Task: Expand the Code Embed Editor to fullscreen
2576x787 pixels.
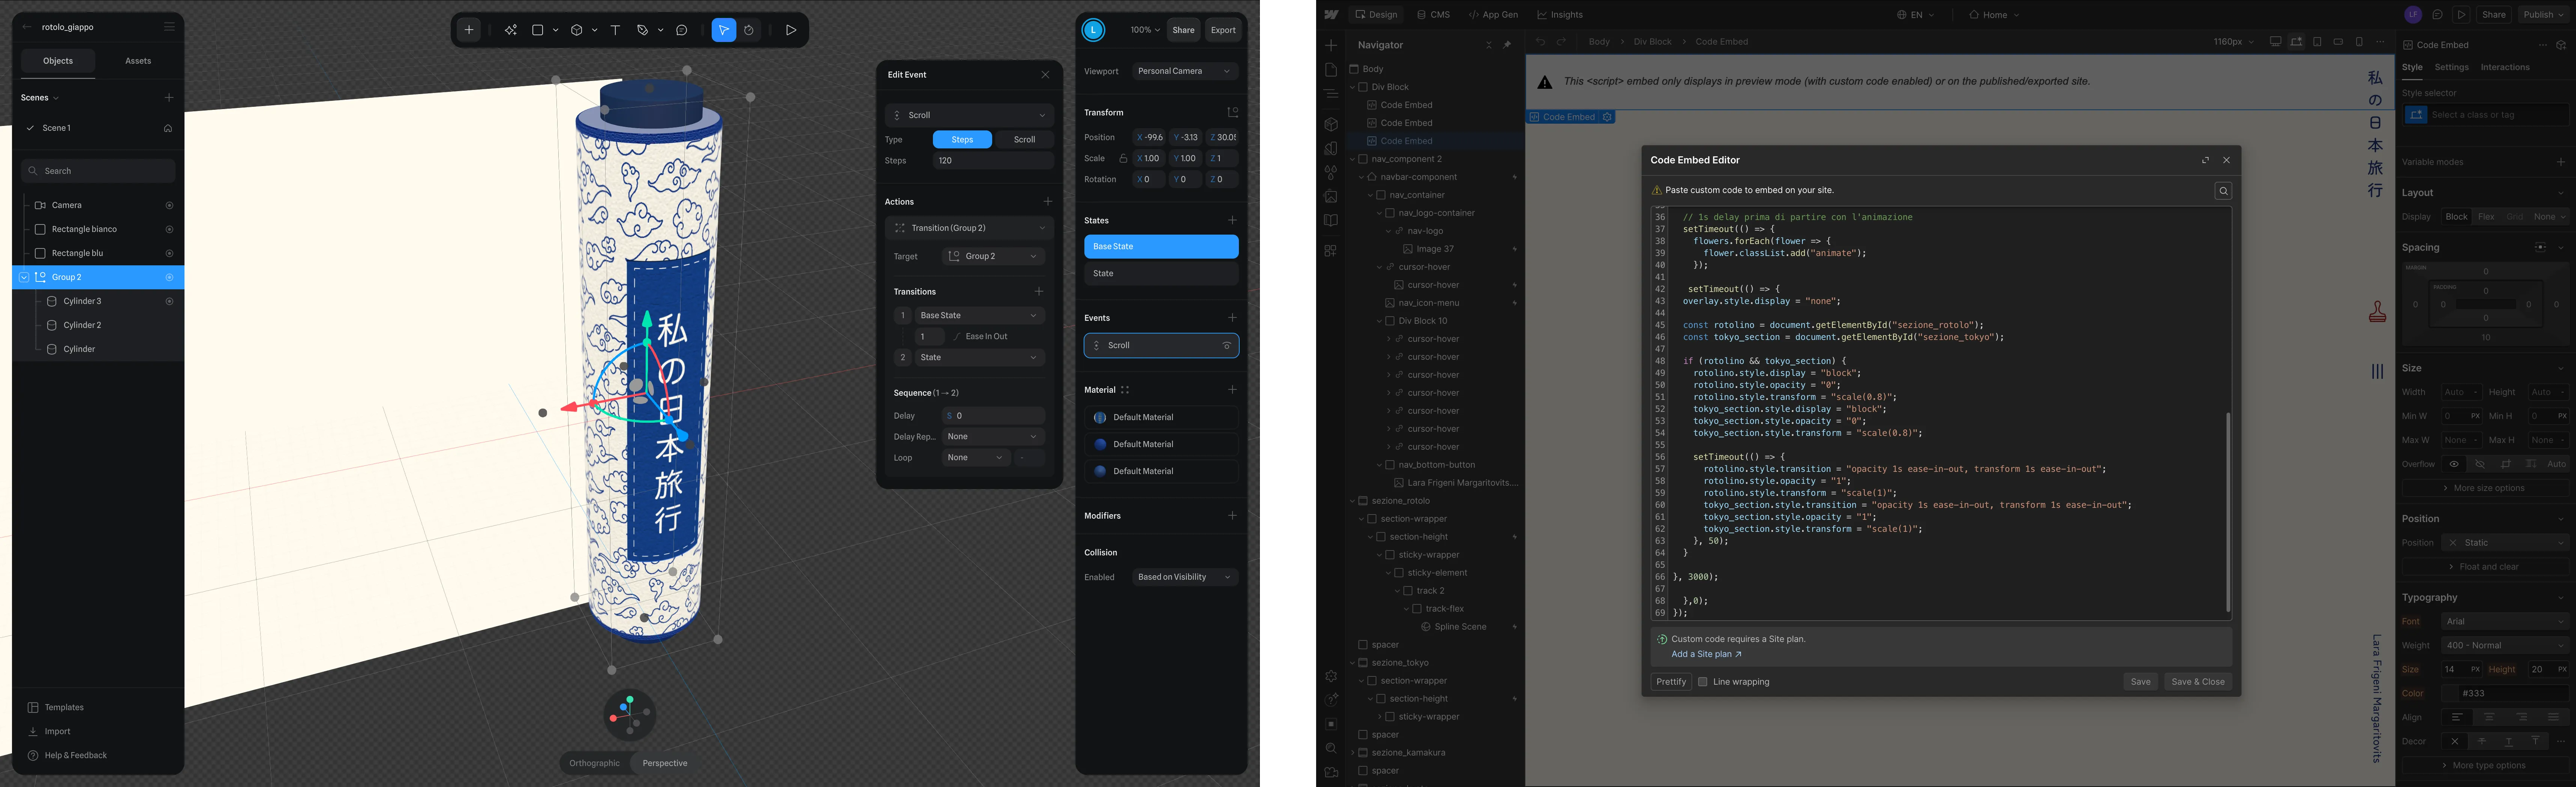Action: pos(2205,160)
